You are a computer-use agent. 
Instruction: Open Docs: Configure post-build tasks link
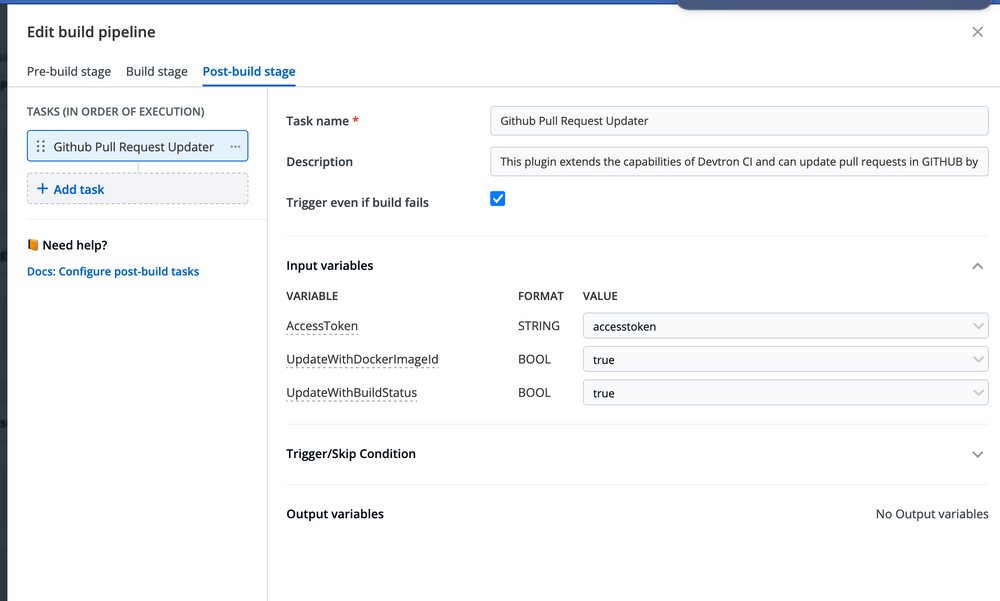click(113, 271)
